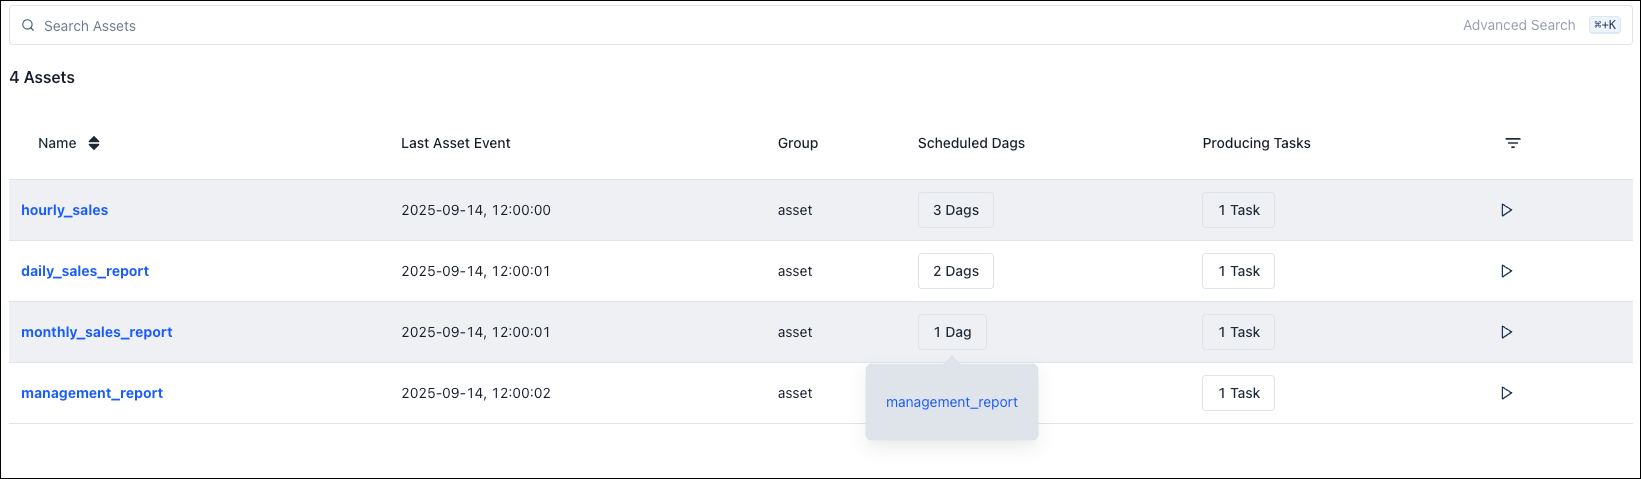Open management_report asset in Name column

coord(92,393)
